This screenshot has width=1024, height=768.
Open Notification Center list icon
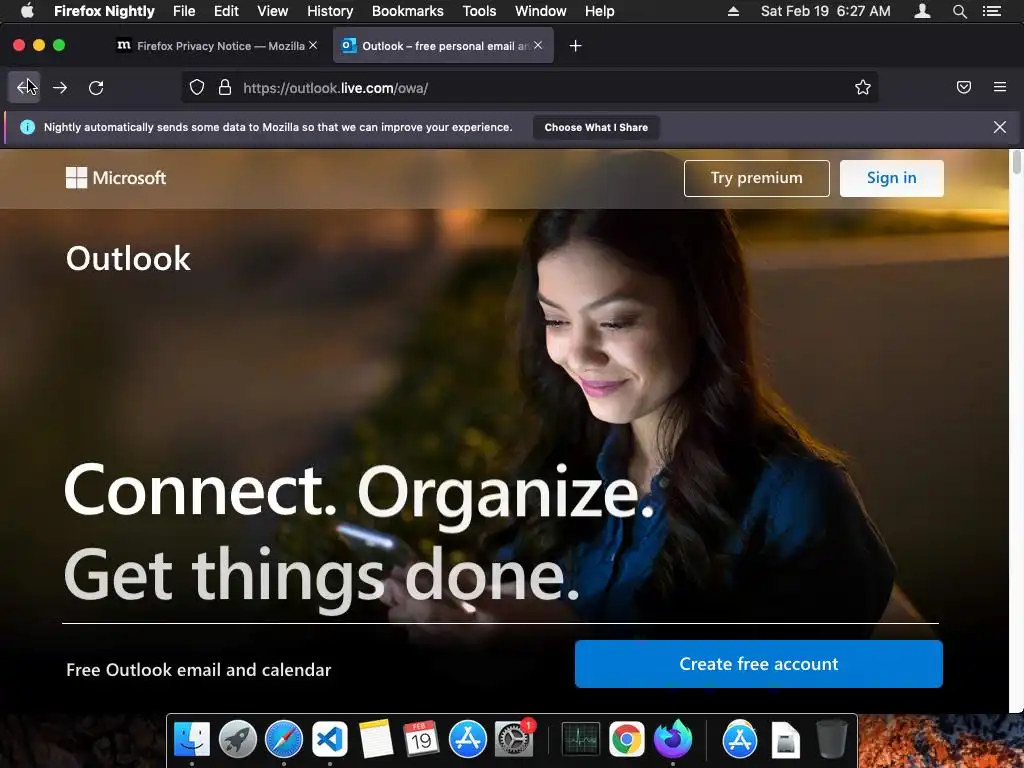[992, 11]
